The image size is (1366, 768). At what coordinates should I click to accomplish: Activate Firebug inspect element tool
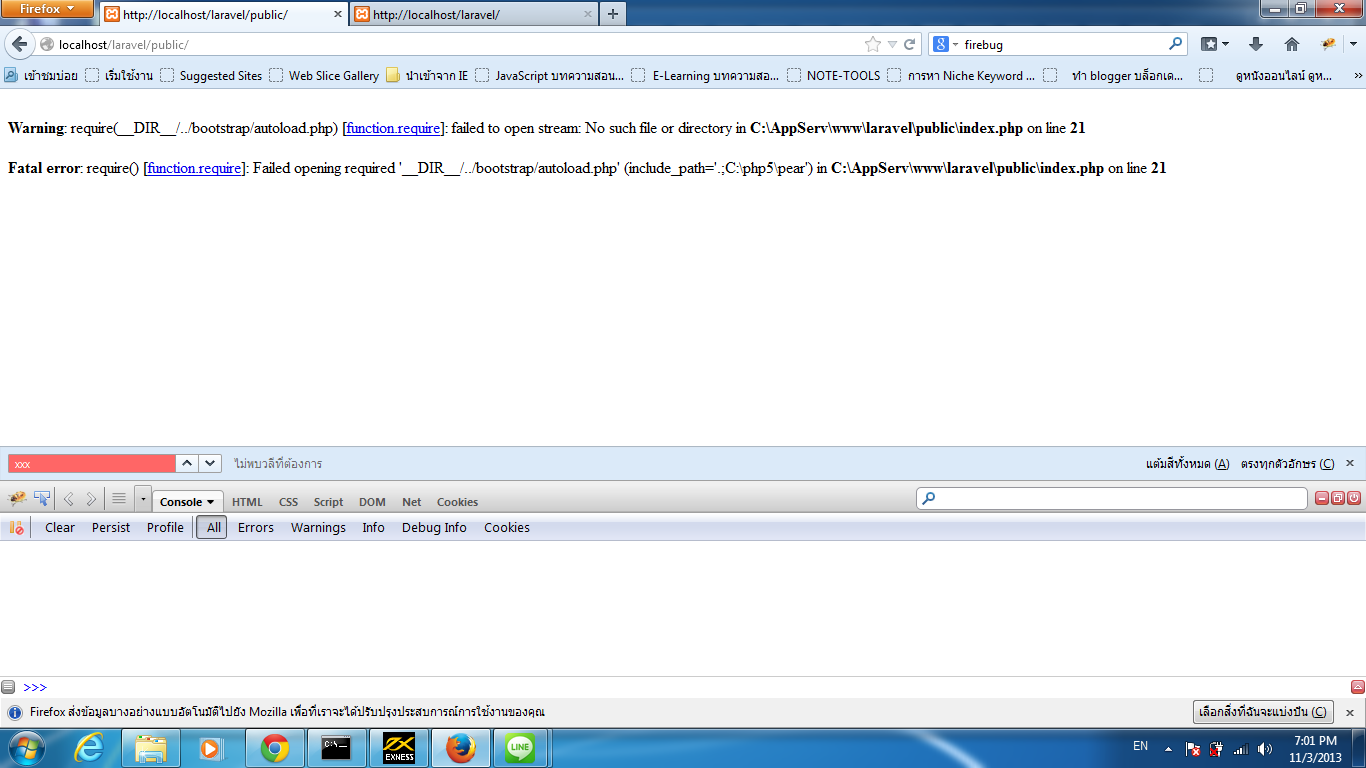click(x=42, y=498)
